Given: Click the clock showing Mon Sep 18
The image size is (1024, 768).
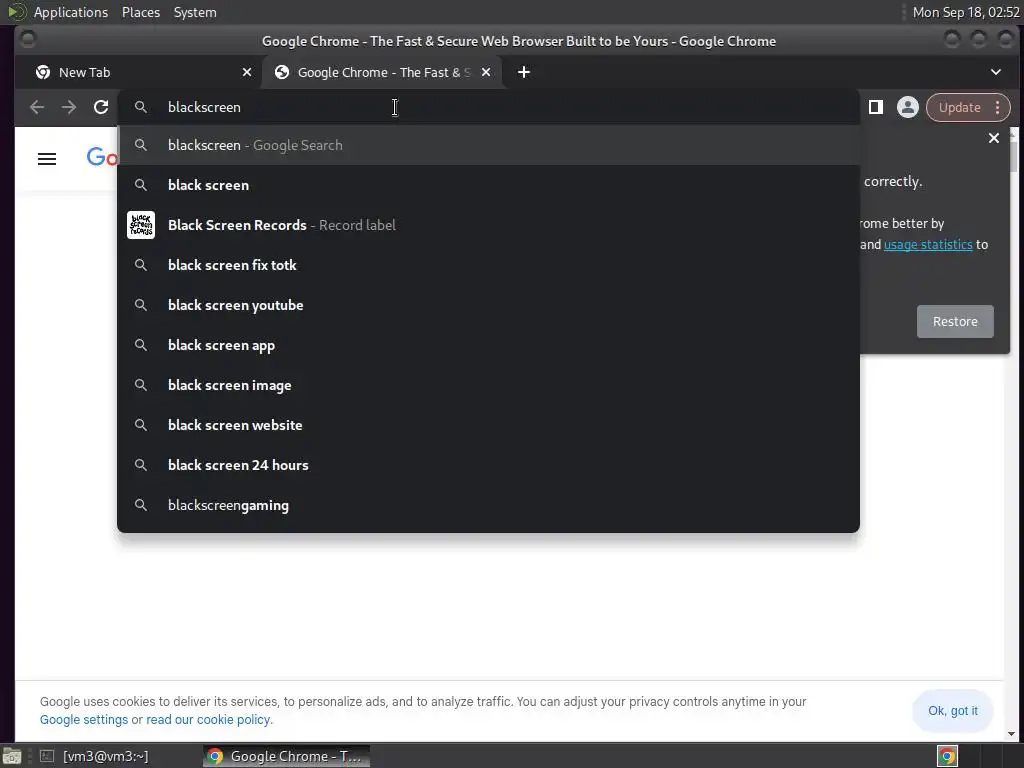Looking at the screenshot, I should 965,12.
